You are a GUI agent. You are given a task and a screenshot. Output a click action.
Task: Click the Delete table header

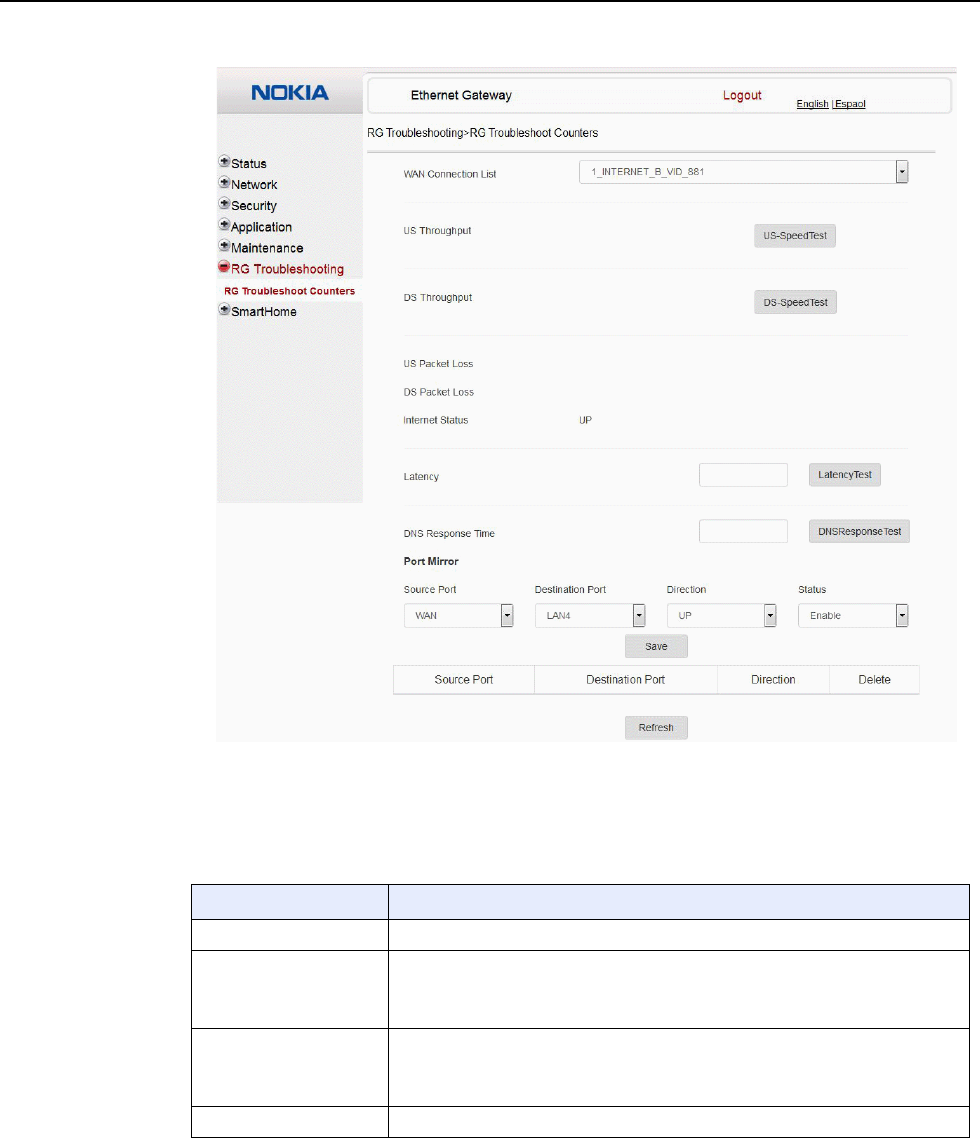875,680
